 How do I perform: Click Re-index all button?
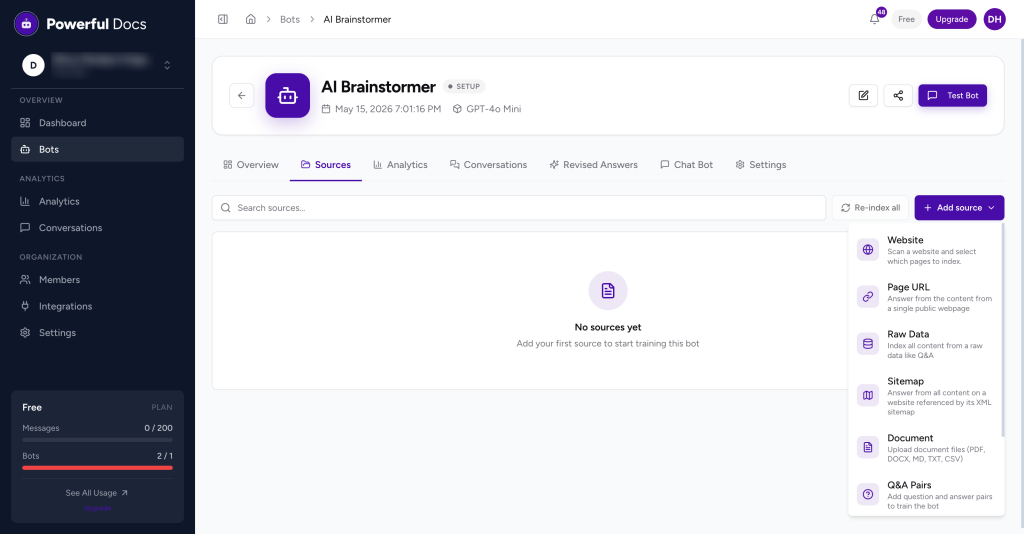tap(871, 208)
